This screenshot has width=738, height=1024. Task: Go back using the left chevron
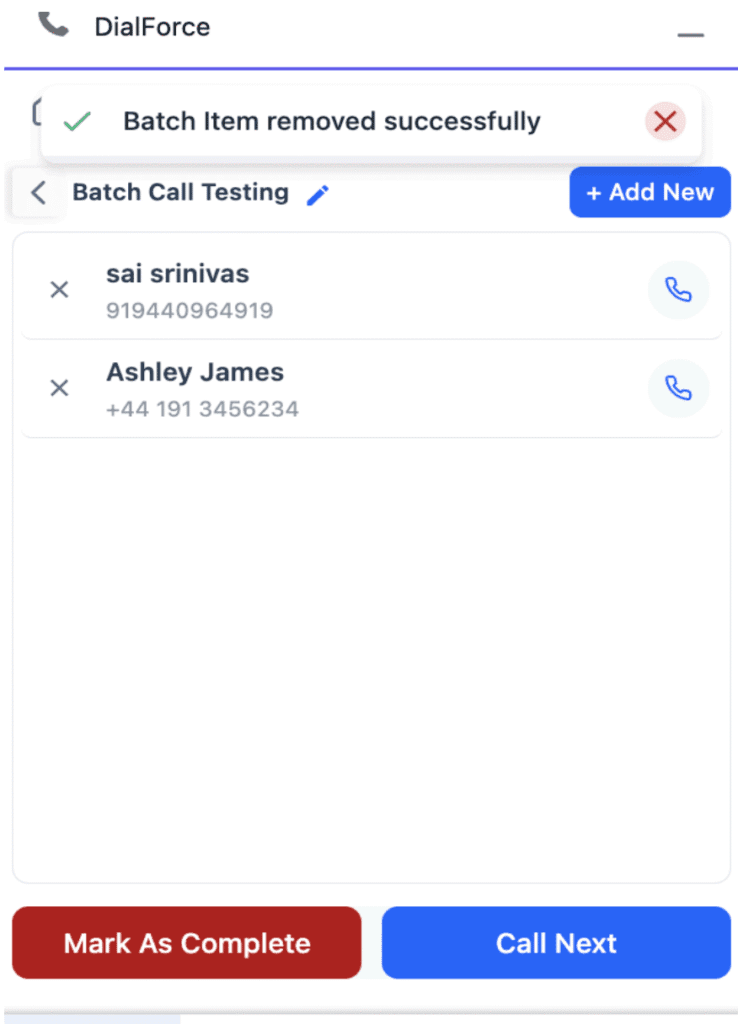point(38,192)
